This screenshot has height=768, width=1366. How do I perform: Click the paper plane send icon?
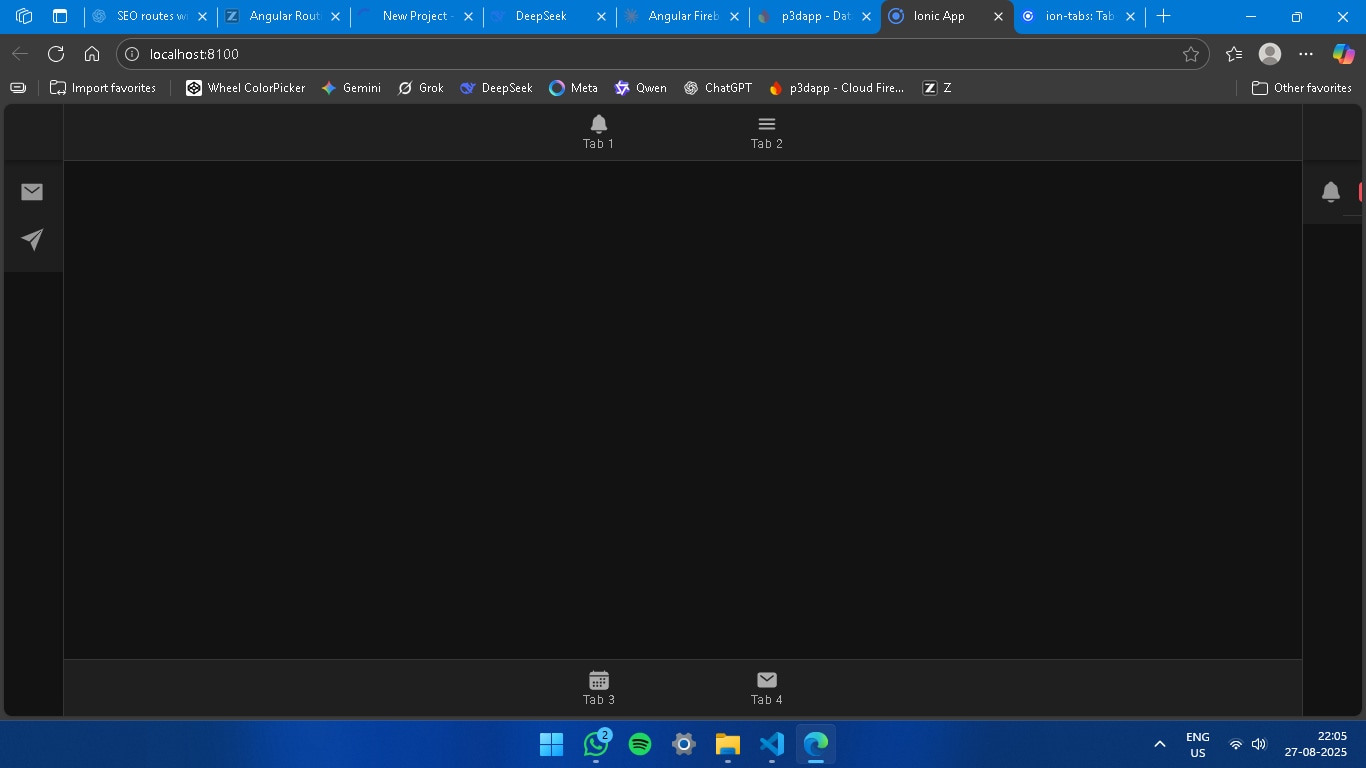coord(32,239)
